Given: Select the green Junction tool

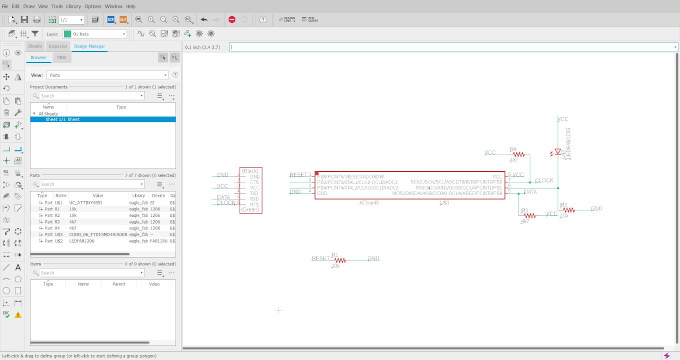Looking at the screenshot, I should 7,160.
